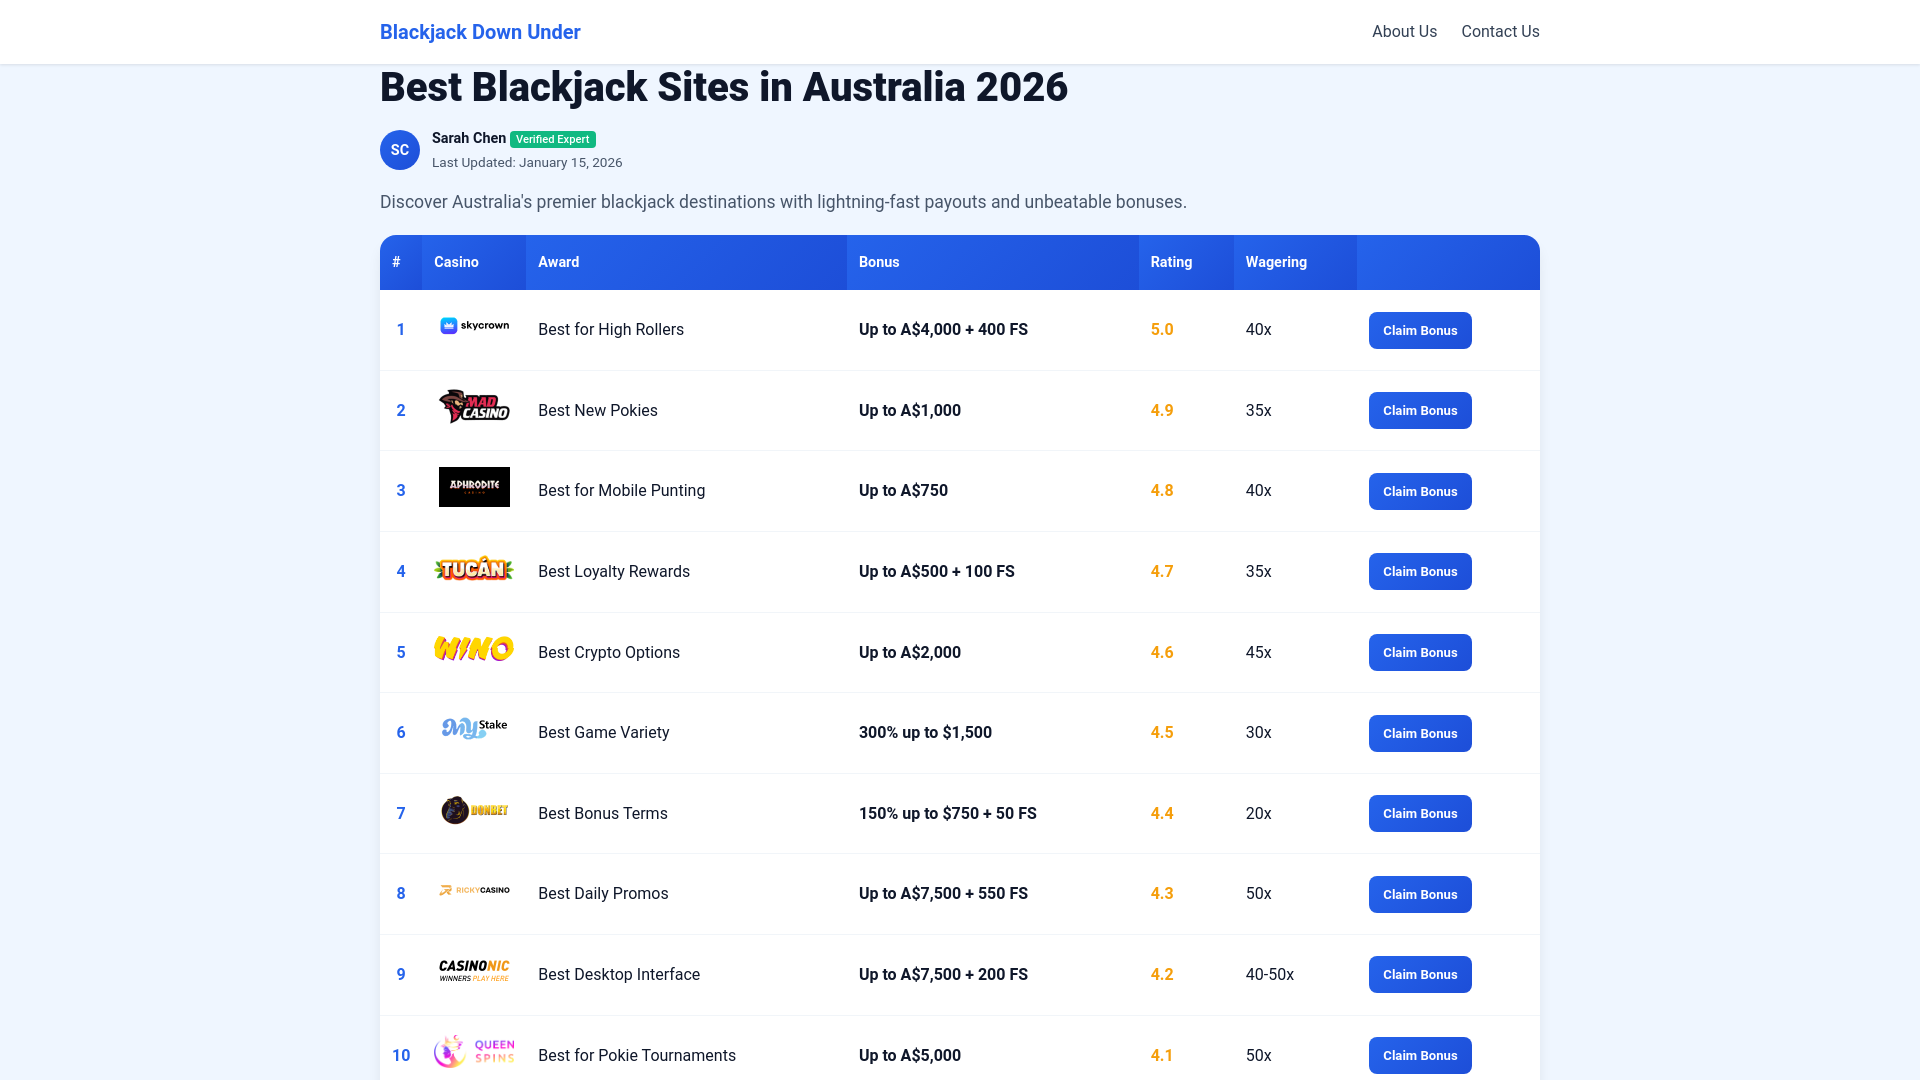This screenshot has width=1920, height=1080.
Task: Click 'Best Desktop Interface' award text
Action: 619,975
